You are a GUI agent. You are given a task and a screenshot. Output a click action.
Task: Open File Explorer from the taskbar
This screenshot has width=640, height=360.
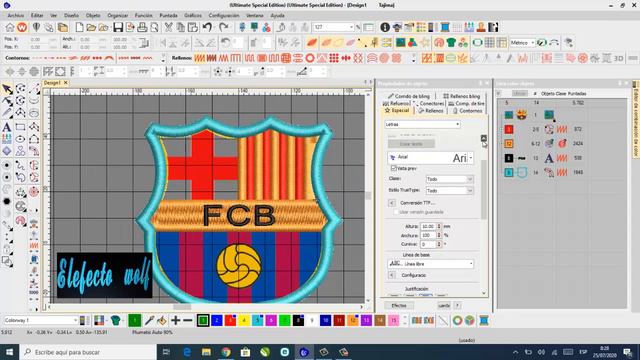pyautogui.click(x=206, y=352)
